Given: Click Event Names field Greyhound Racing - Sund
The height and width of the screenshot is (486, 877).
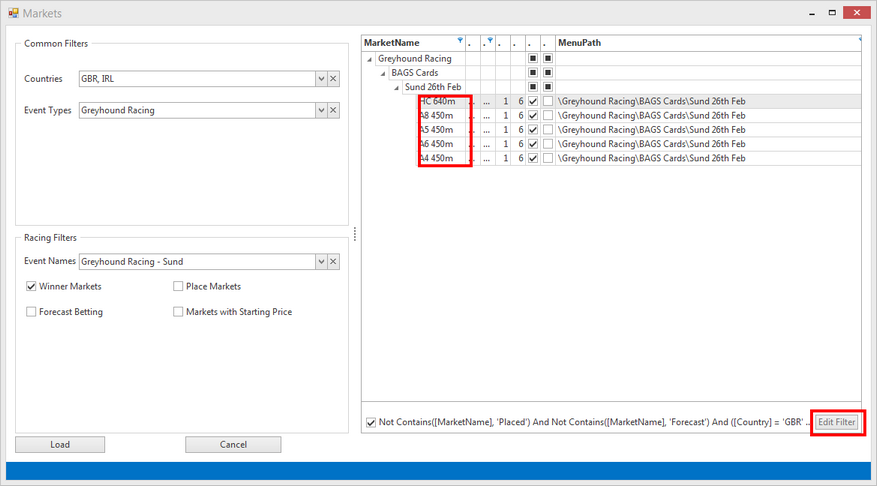Looking at the screenshot, I should (x=197, y=261).
